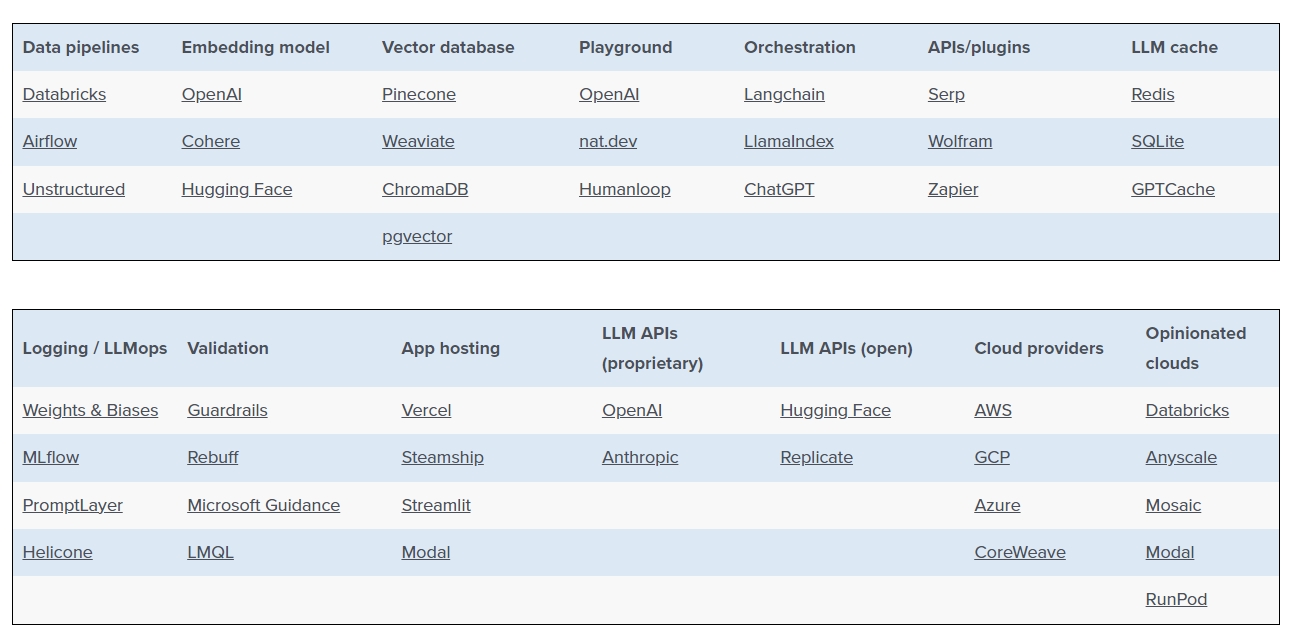Select the Redis LLM cache link

[x=1153, y=94]
